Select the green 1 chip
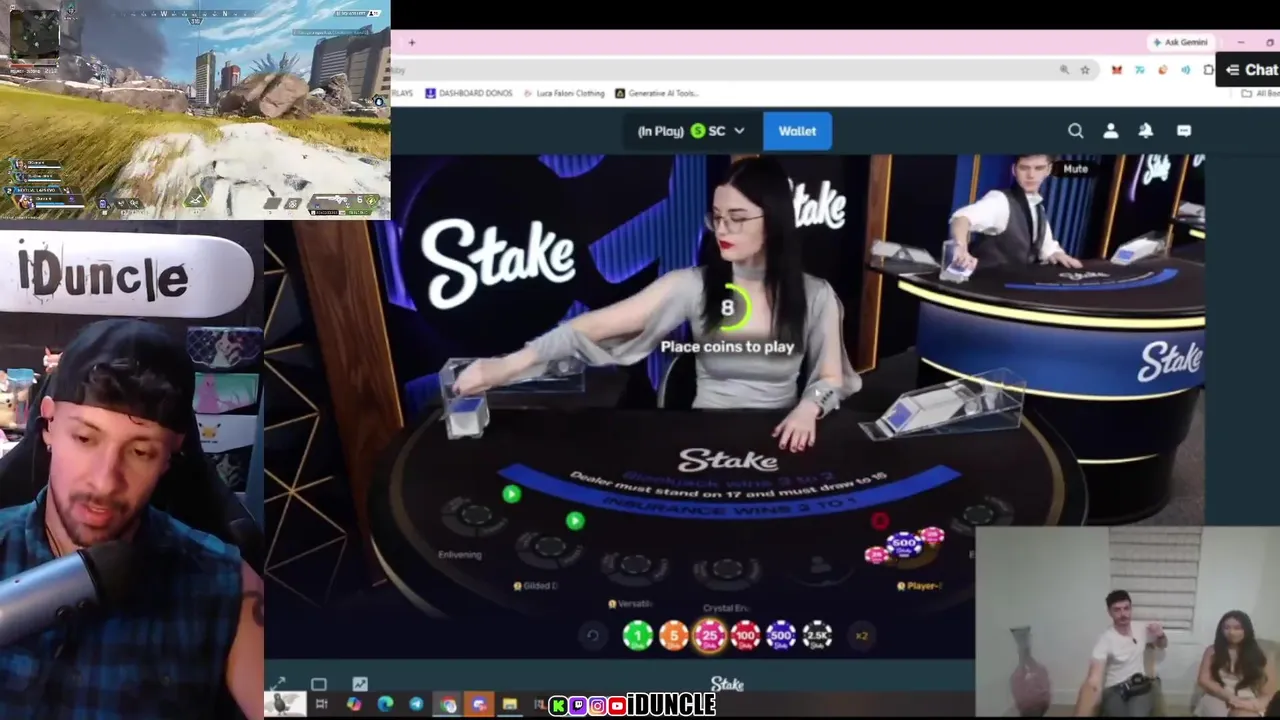 coord(638,635)
